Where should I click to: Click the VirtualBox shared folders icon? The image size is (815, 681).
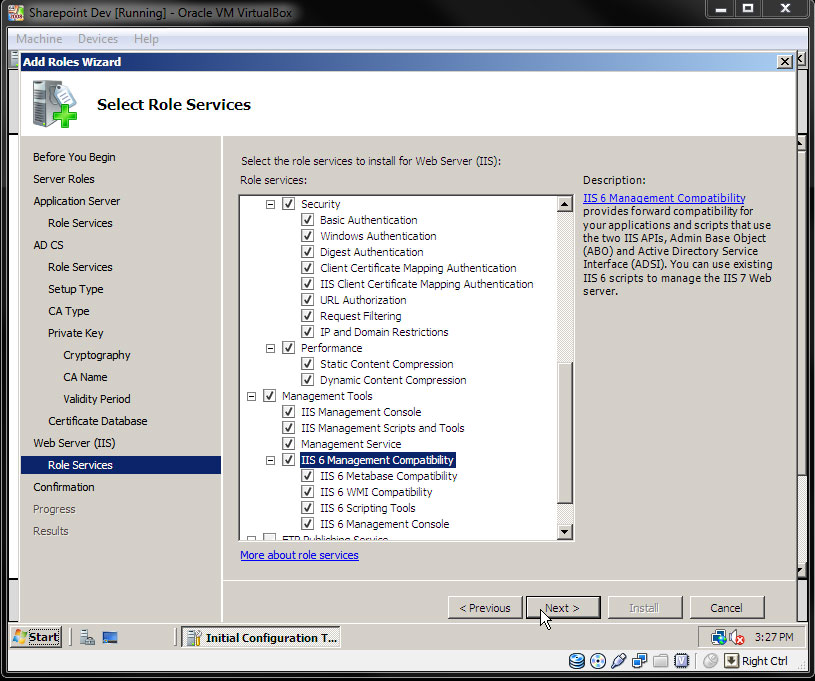pyautogui.click(x=660, y=661)
